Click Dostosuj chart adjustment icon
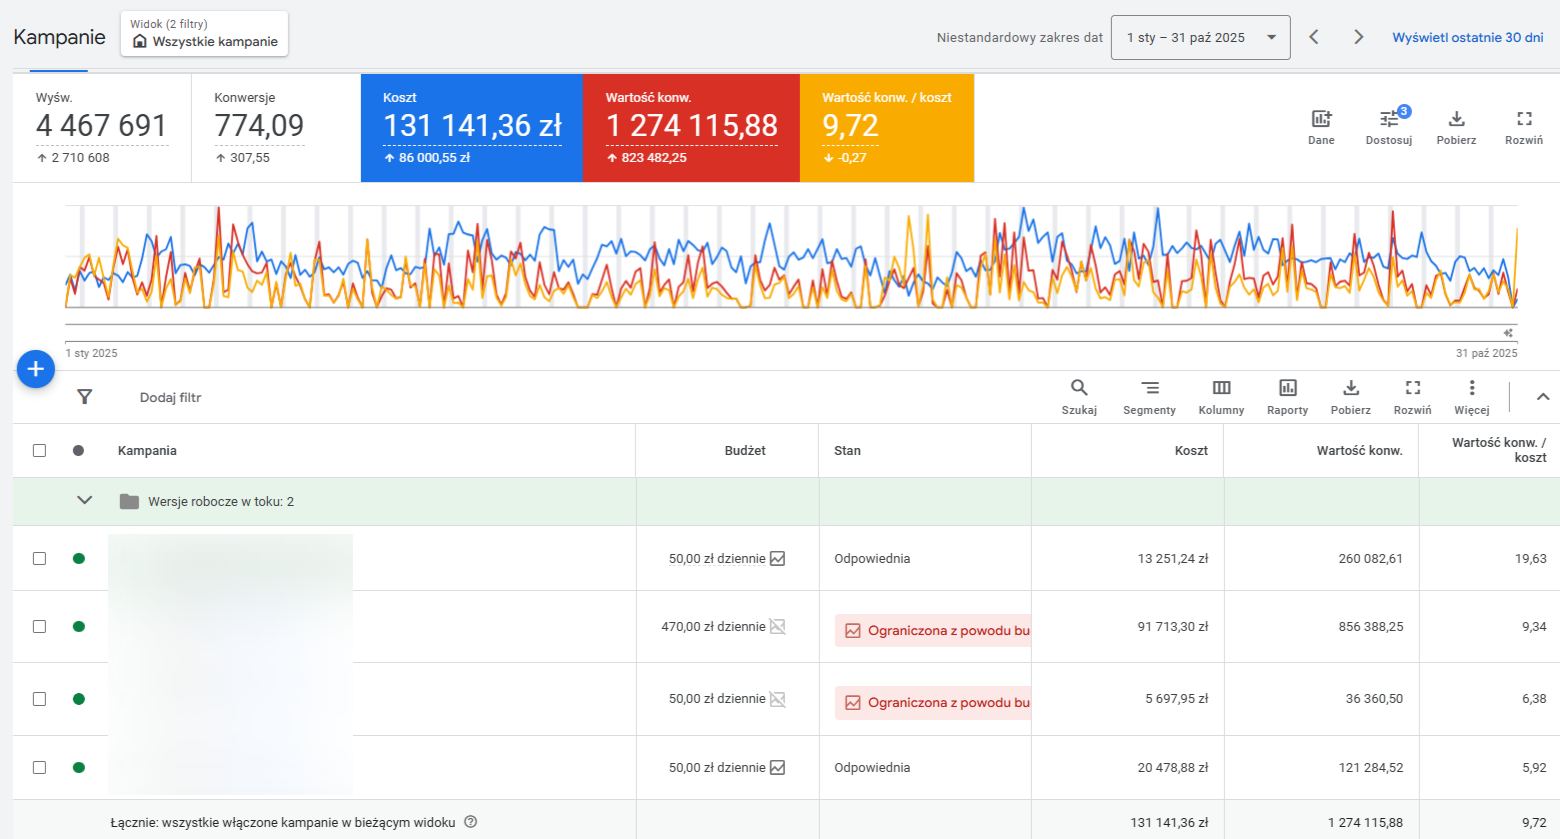Image resolution: width=1560 pixels, height=839 pixels. [x=1389, y=126]
